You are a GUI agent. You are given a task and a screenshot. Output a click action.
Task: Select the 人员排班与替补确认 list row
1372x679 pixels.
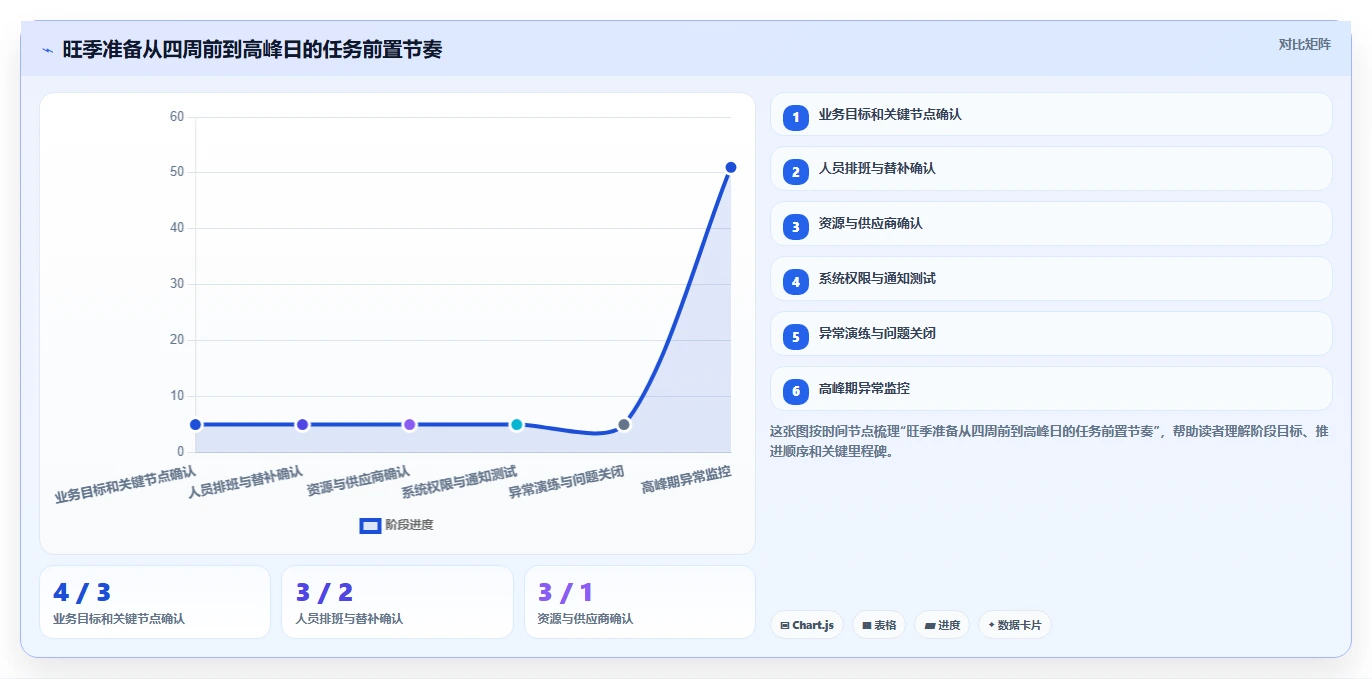coord(1051,169)
